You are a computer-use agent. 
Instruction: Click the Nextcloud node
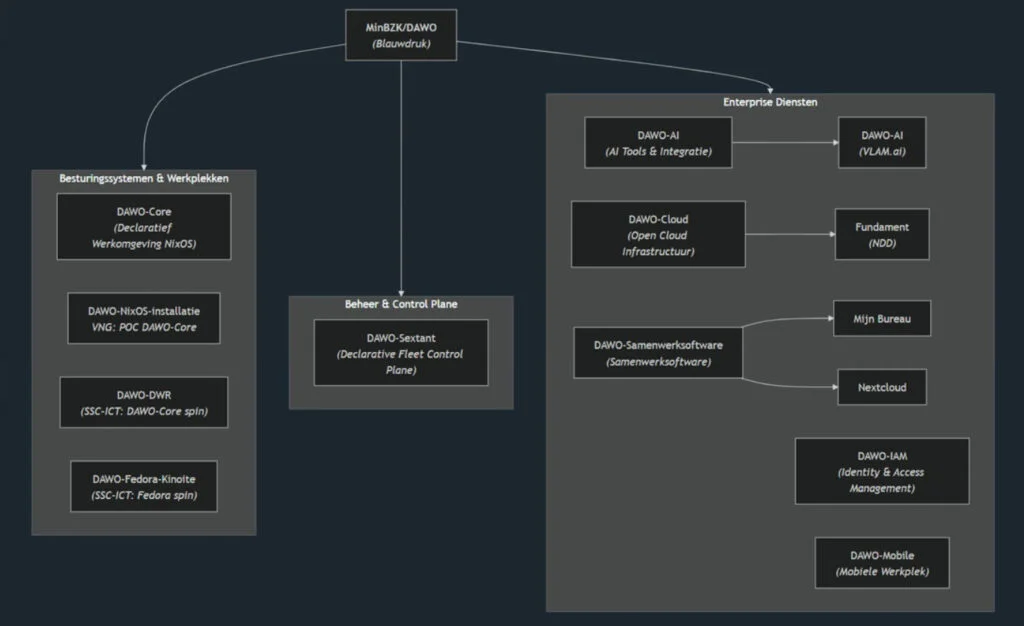pyautogui.click(x=882, y=387)
